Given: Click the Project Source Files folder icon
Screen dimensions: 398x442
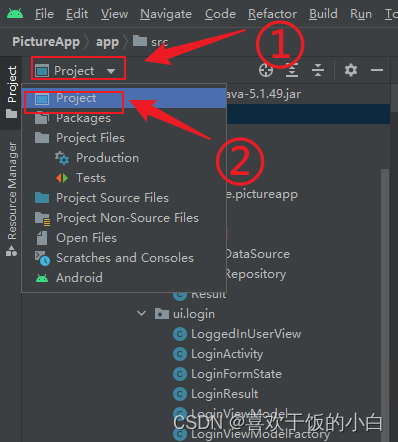Looking at the screenshot, I should tap(42, 198).
